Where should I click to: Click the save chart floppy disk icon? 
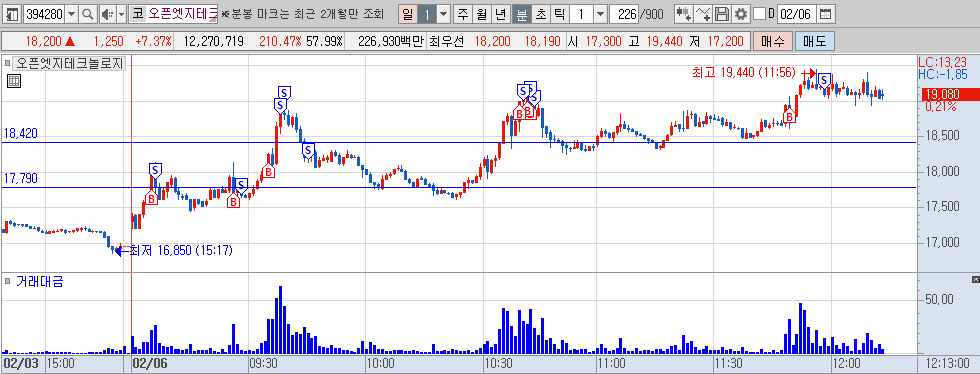[x=722, y=14]
